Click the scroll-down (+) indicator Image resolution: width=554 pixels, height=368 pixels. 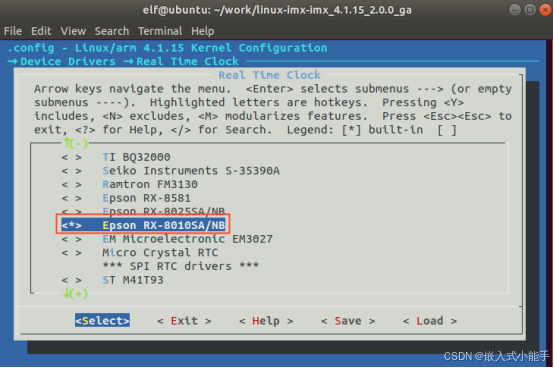[76, 293]
